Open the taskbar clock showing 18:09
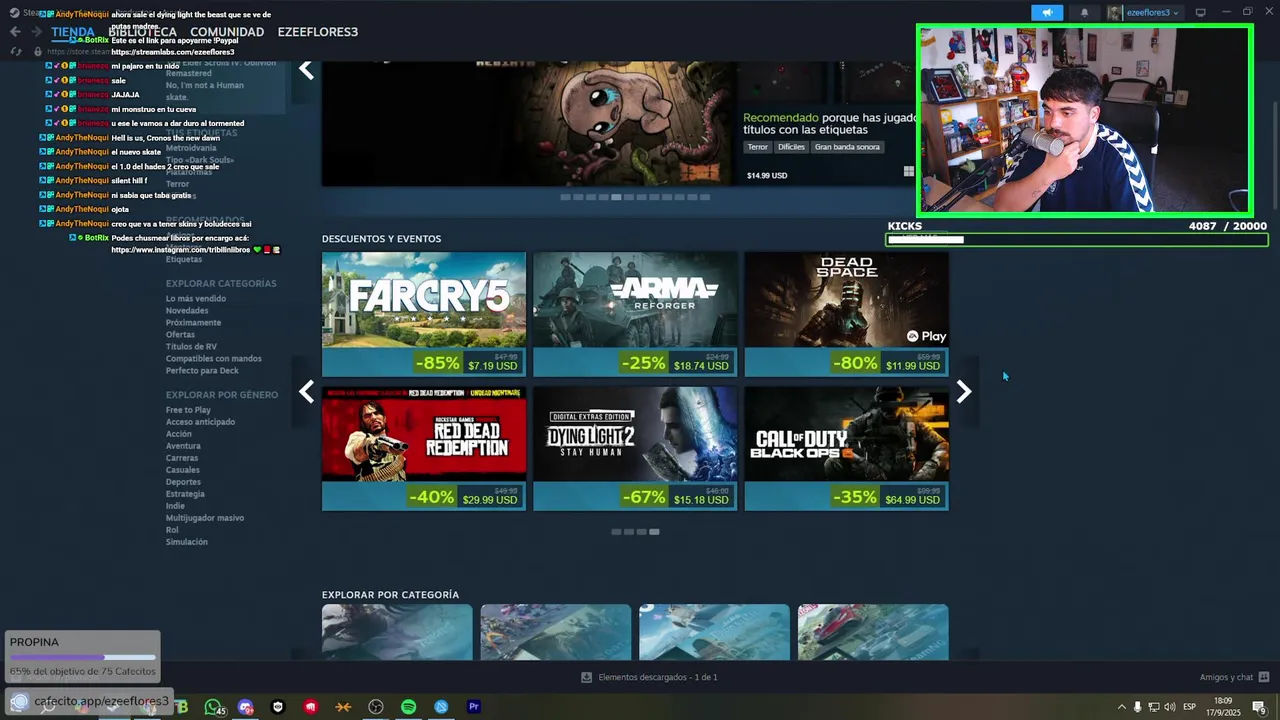This screenshot has width=1280, height=720. [x=1223, y=707]
